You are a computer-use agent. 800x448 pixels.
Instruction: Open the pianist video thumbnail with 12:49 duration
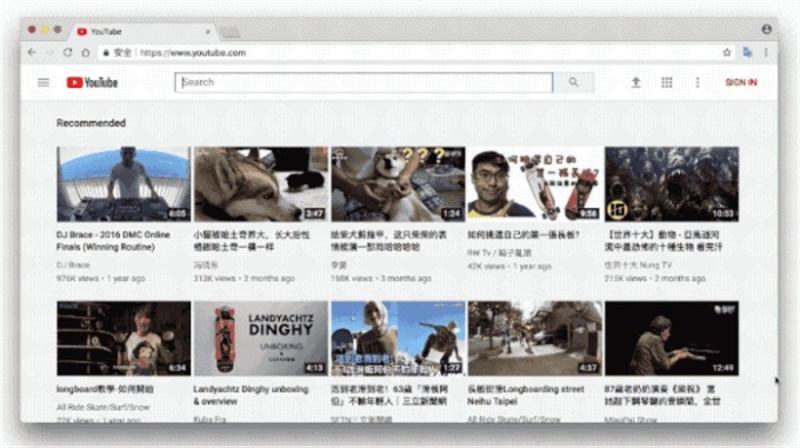(x=671, y=338)
